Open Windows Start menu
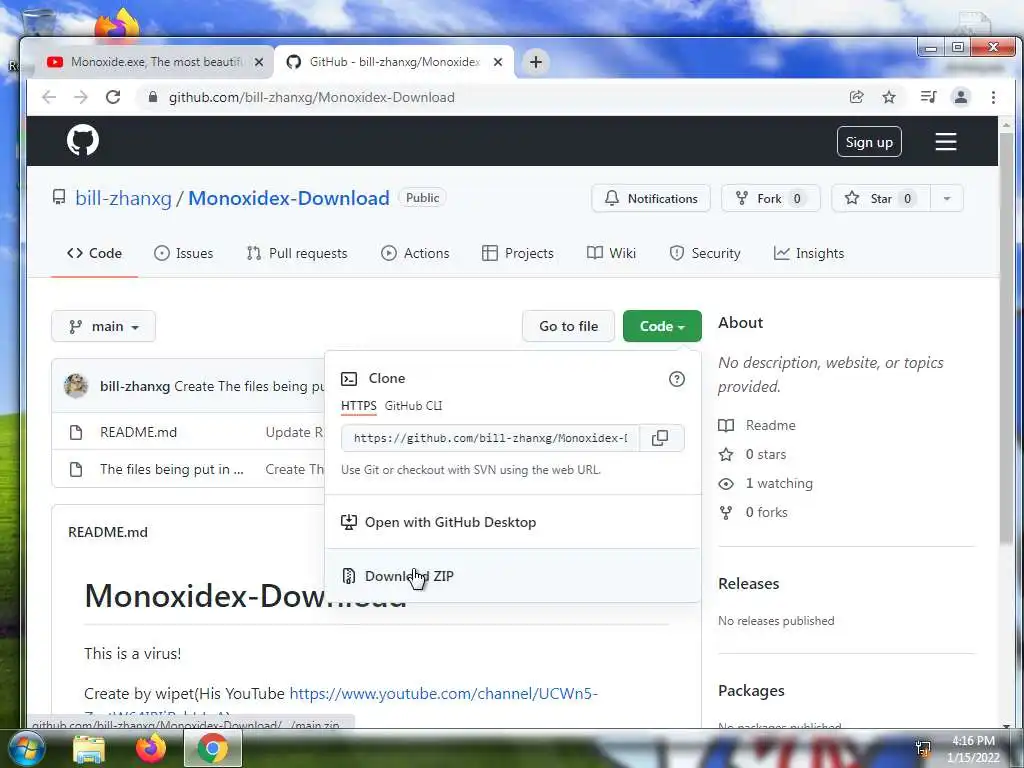 click(x=25, y=748)
